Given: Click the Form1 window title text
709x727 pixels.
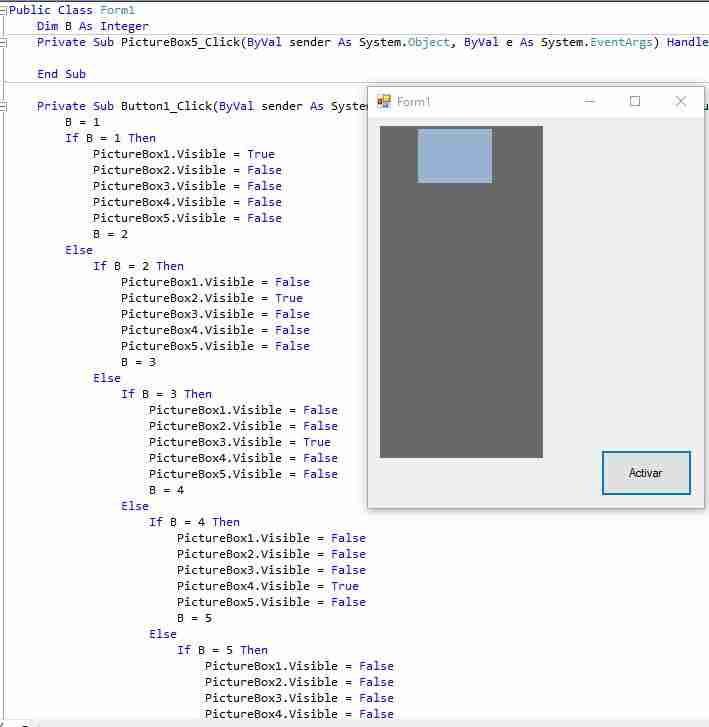Looking at the screenshot, I should point(413,102).
